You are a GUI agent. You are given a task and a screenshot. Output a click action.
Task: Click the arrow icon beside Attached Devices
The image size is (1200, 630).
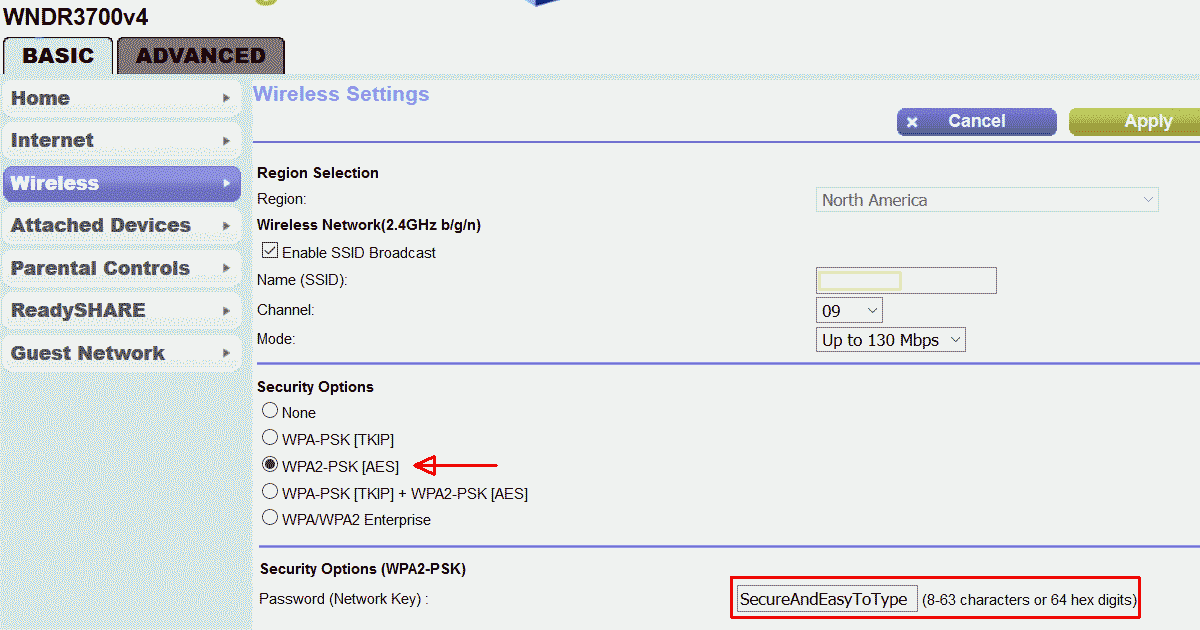pos(227,226)
